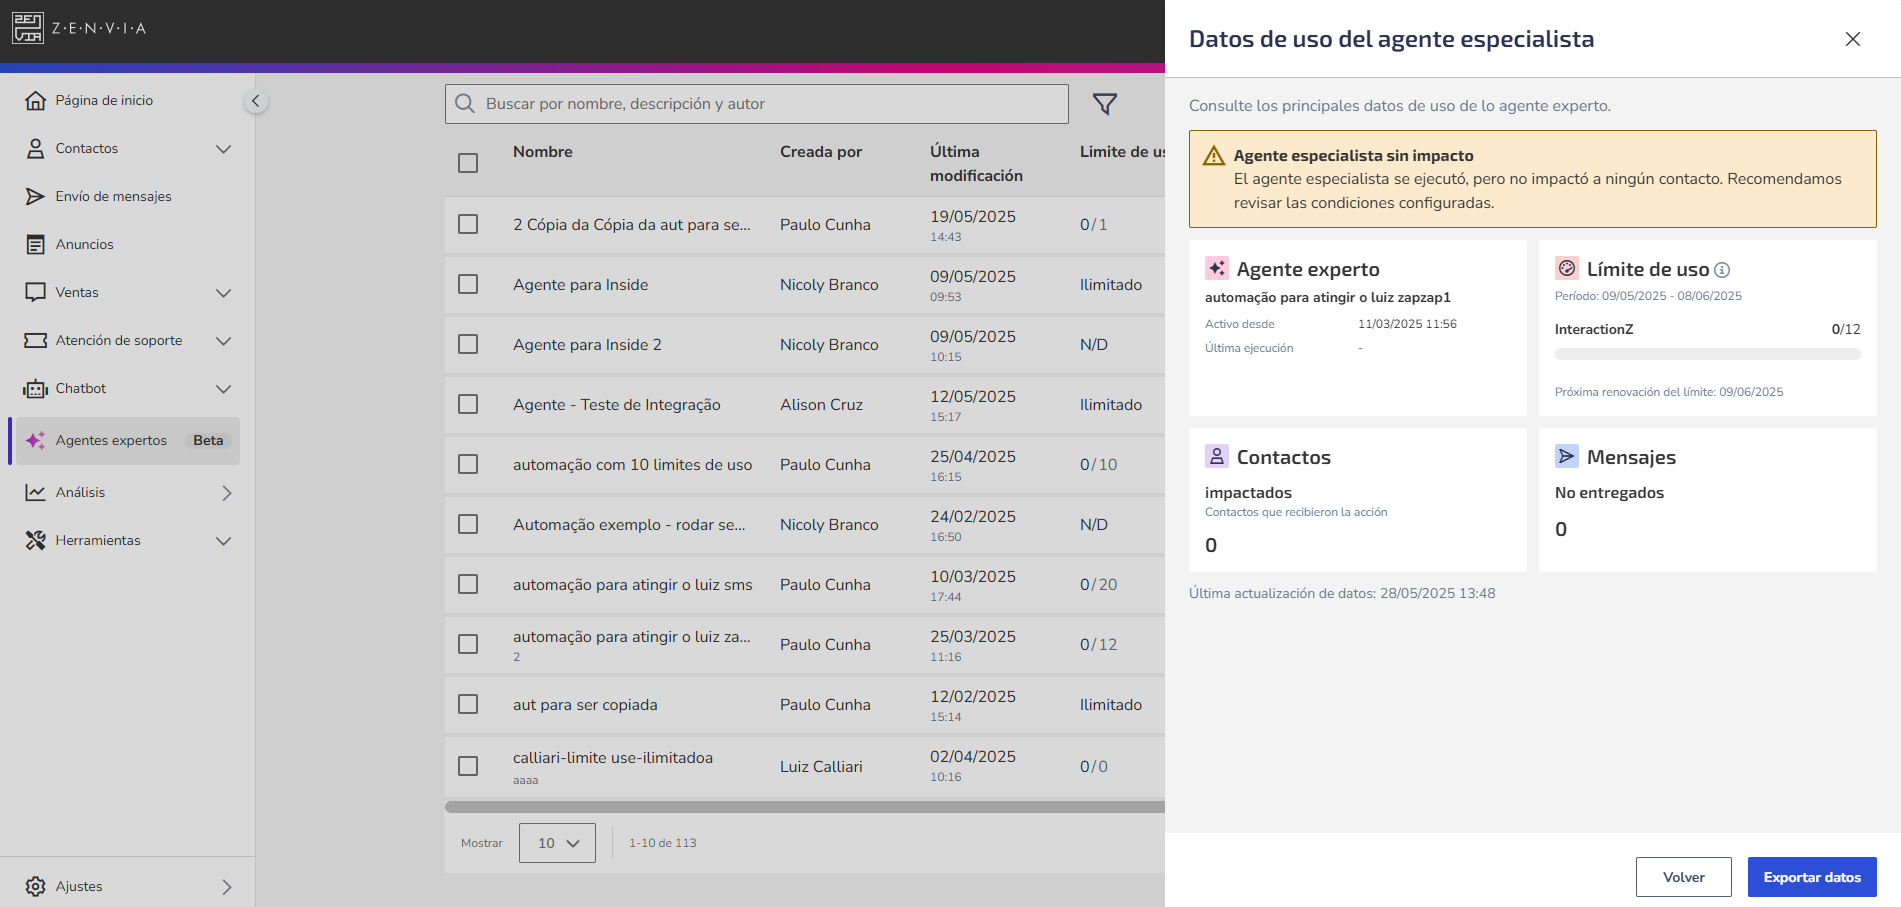Open the Mostrar rows-per-page dropdown

557,843
